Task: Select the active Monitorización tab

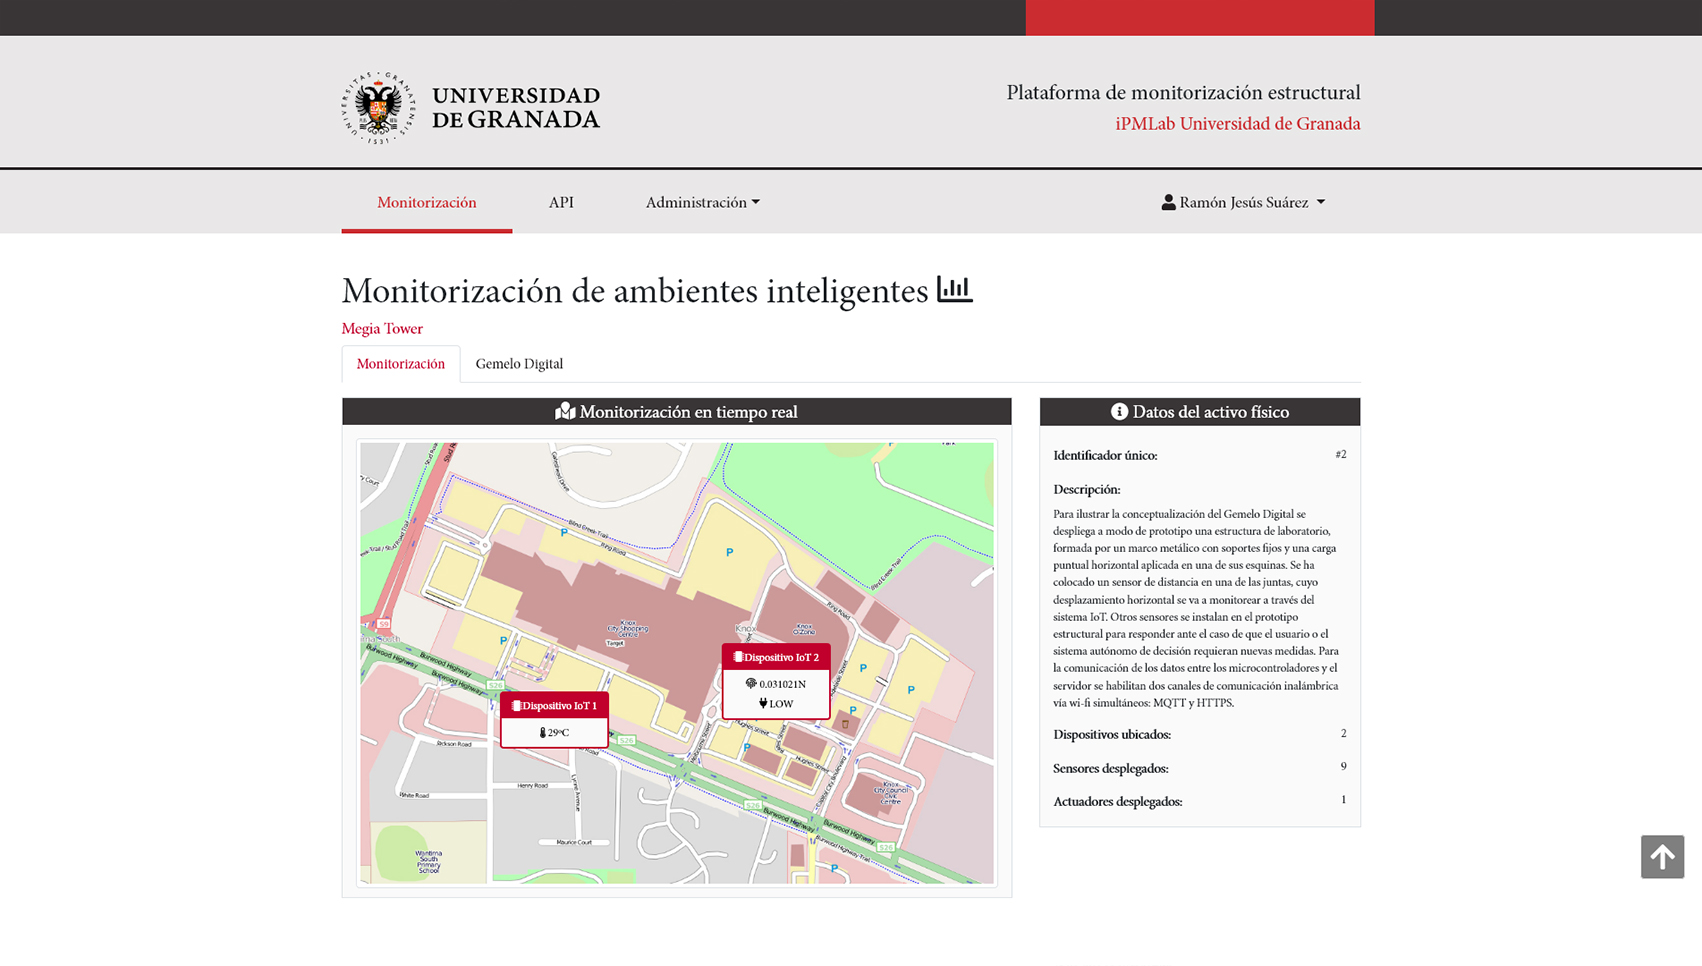Action: coord(400,363)
